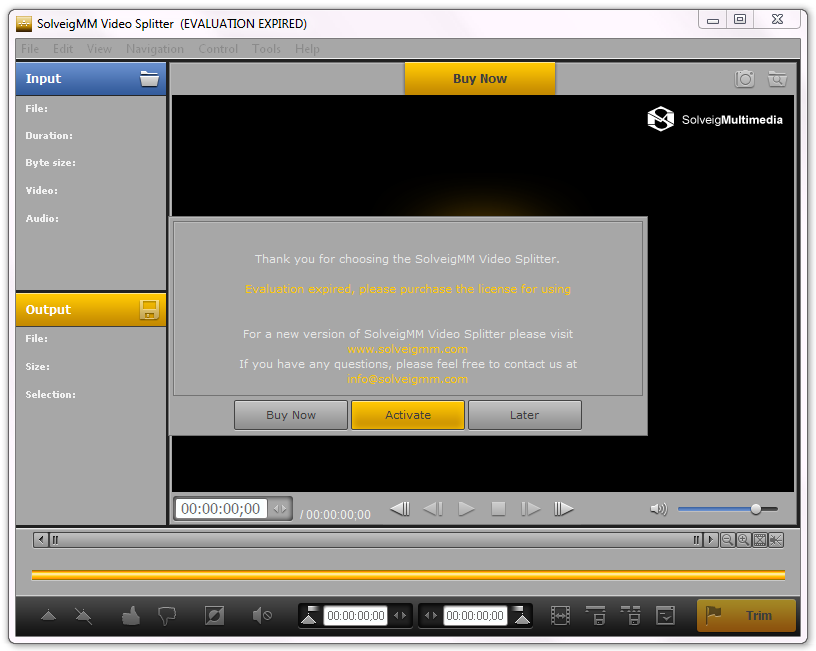This screenshot has width=816, height=651.
Task: Play the video
Action: tap(466, 508)
